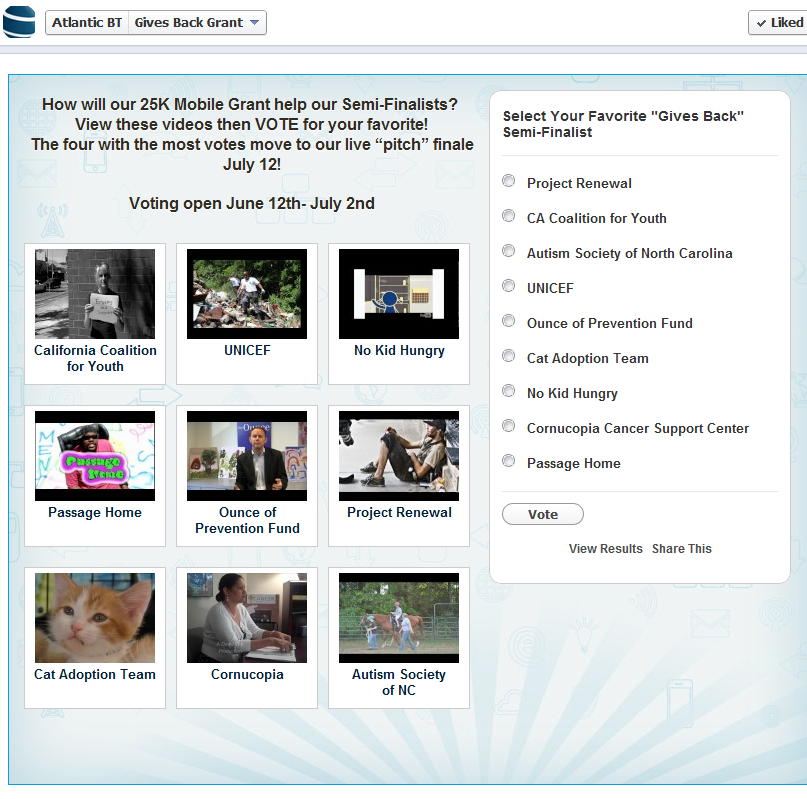Pick Ounce of Prevention Fund radio button
The image size is (807, 799).
[x=508, y=321]
